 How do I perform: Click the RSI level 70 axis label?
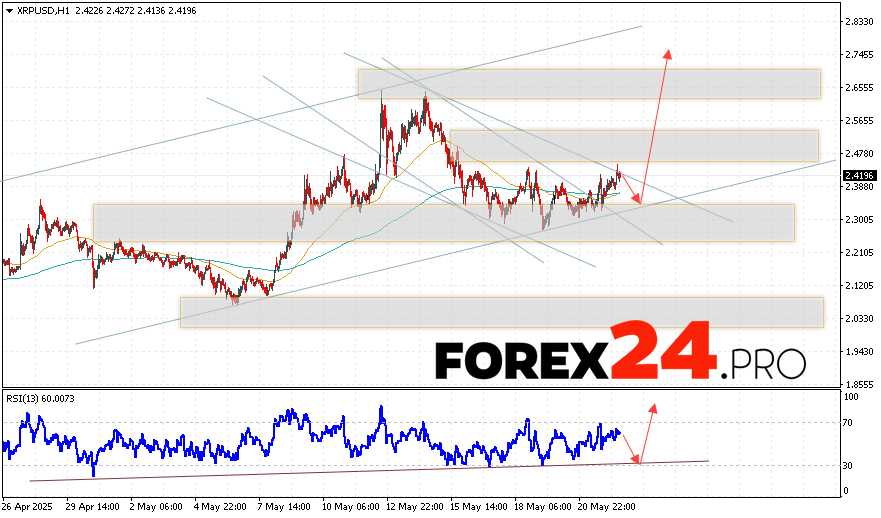(850, 424)
